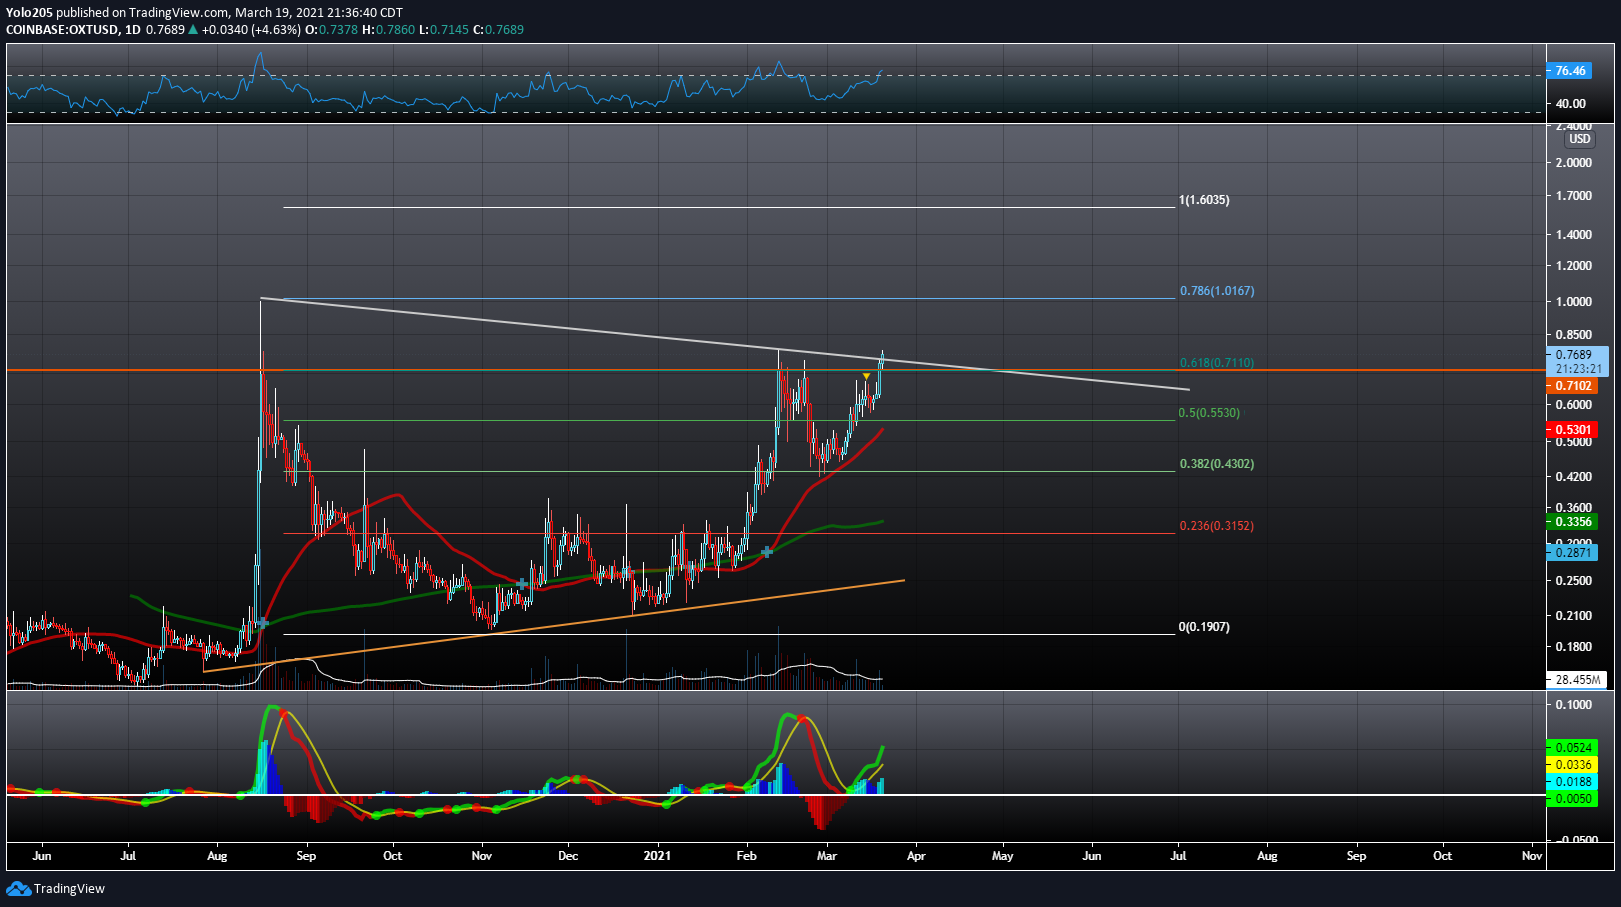Image resolution: width=1621 pixels, height=907 pixels.
Task: Click the 0.236(0.3152) Fibonacci level label
Action: (1217, 526)
